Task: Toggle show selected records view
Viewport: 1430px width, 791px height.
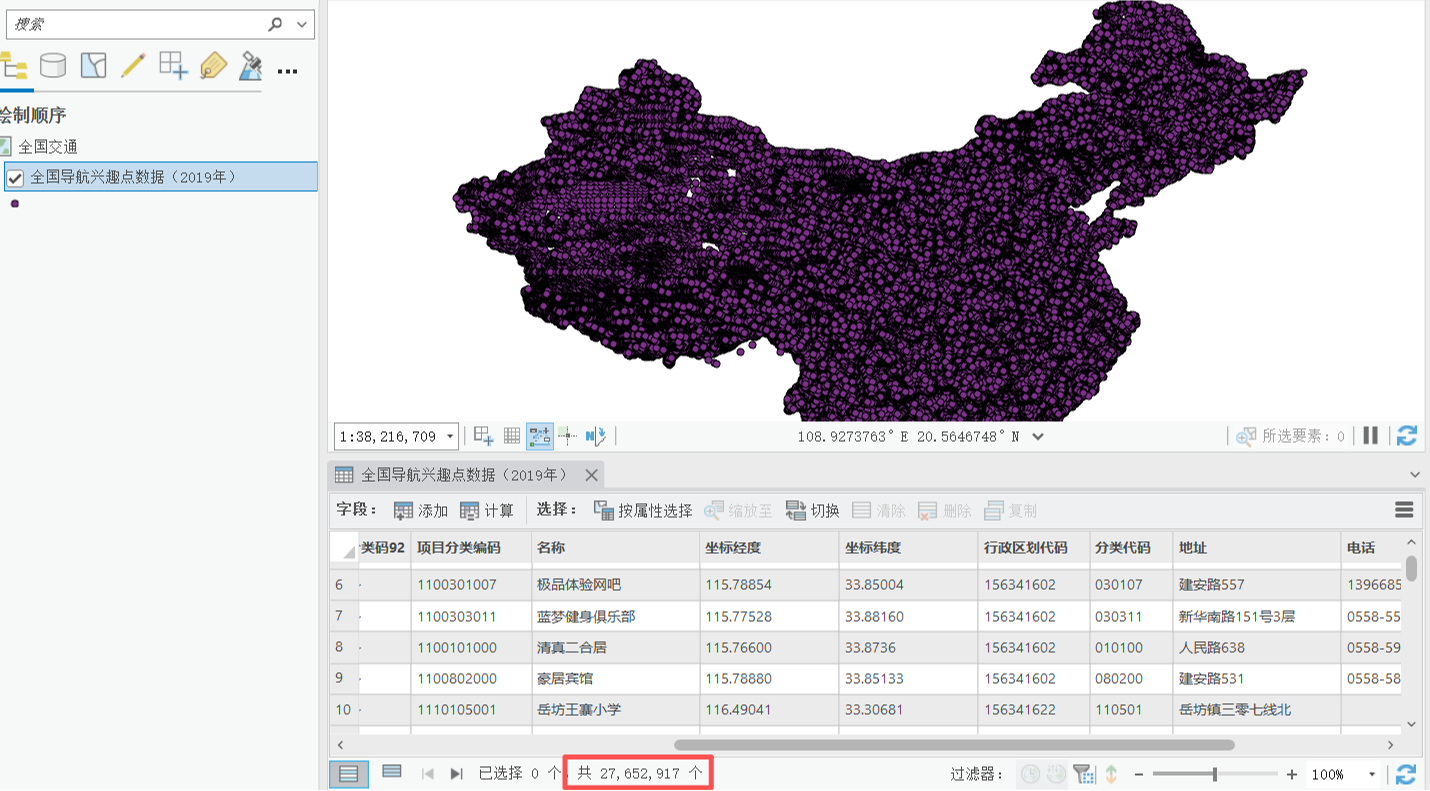Action: [392, 773]
